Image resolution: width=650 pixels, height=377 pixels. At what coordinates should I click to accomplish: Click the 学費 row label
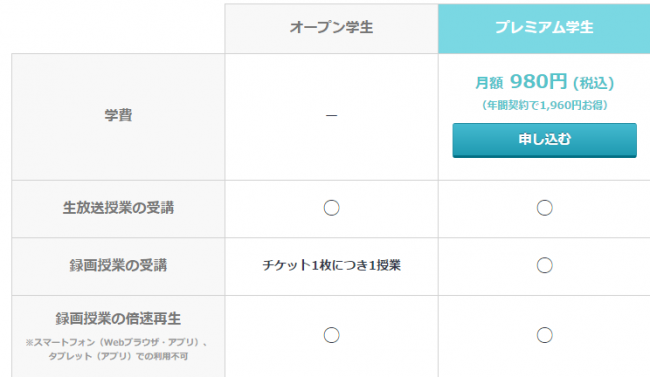pos(118,115)
